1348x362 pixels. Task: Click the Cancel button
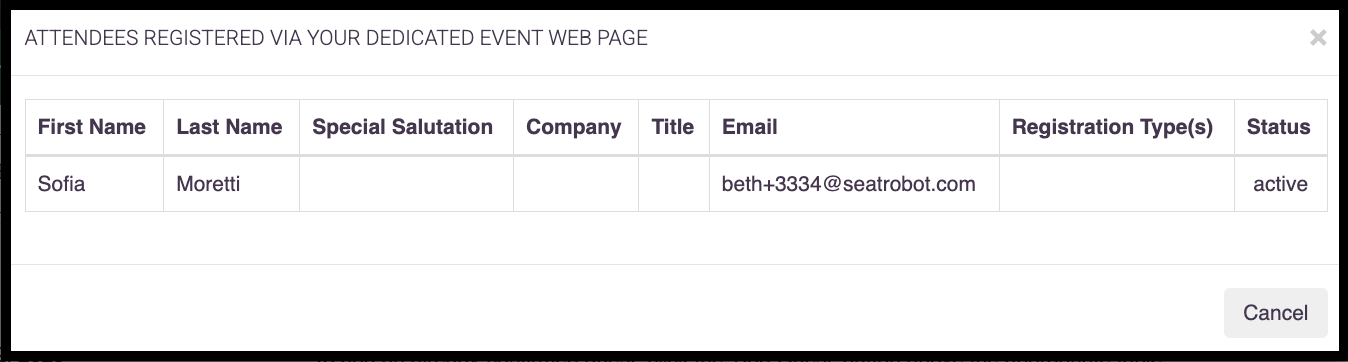[x=1275, y=313]
